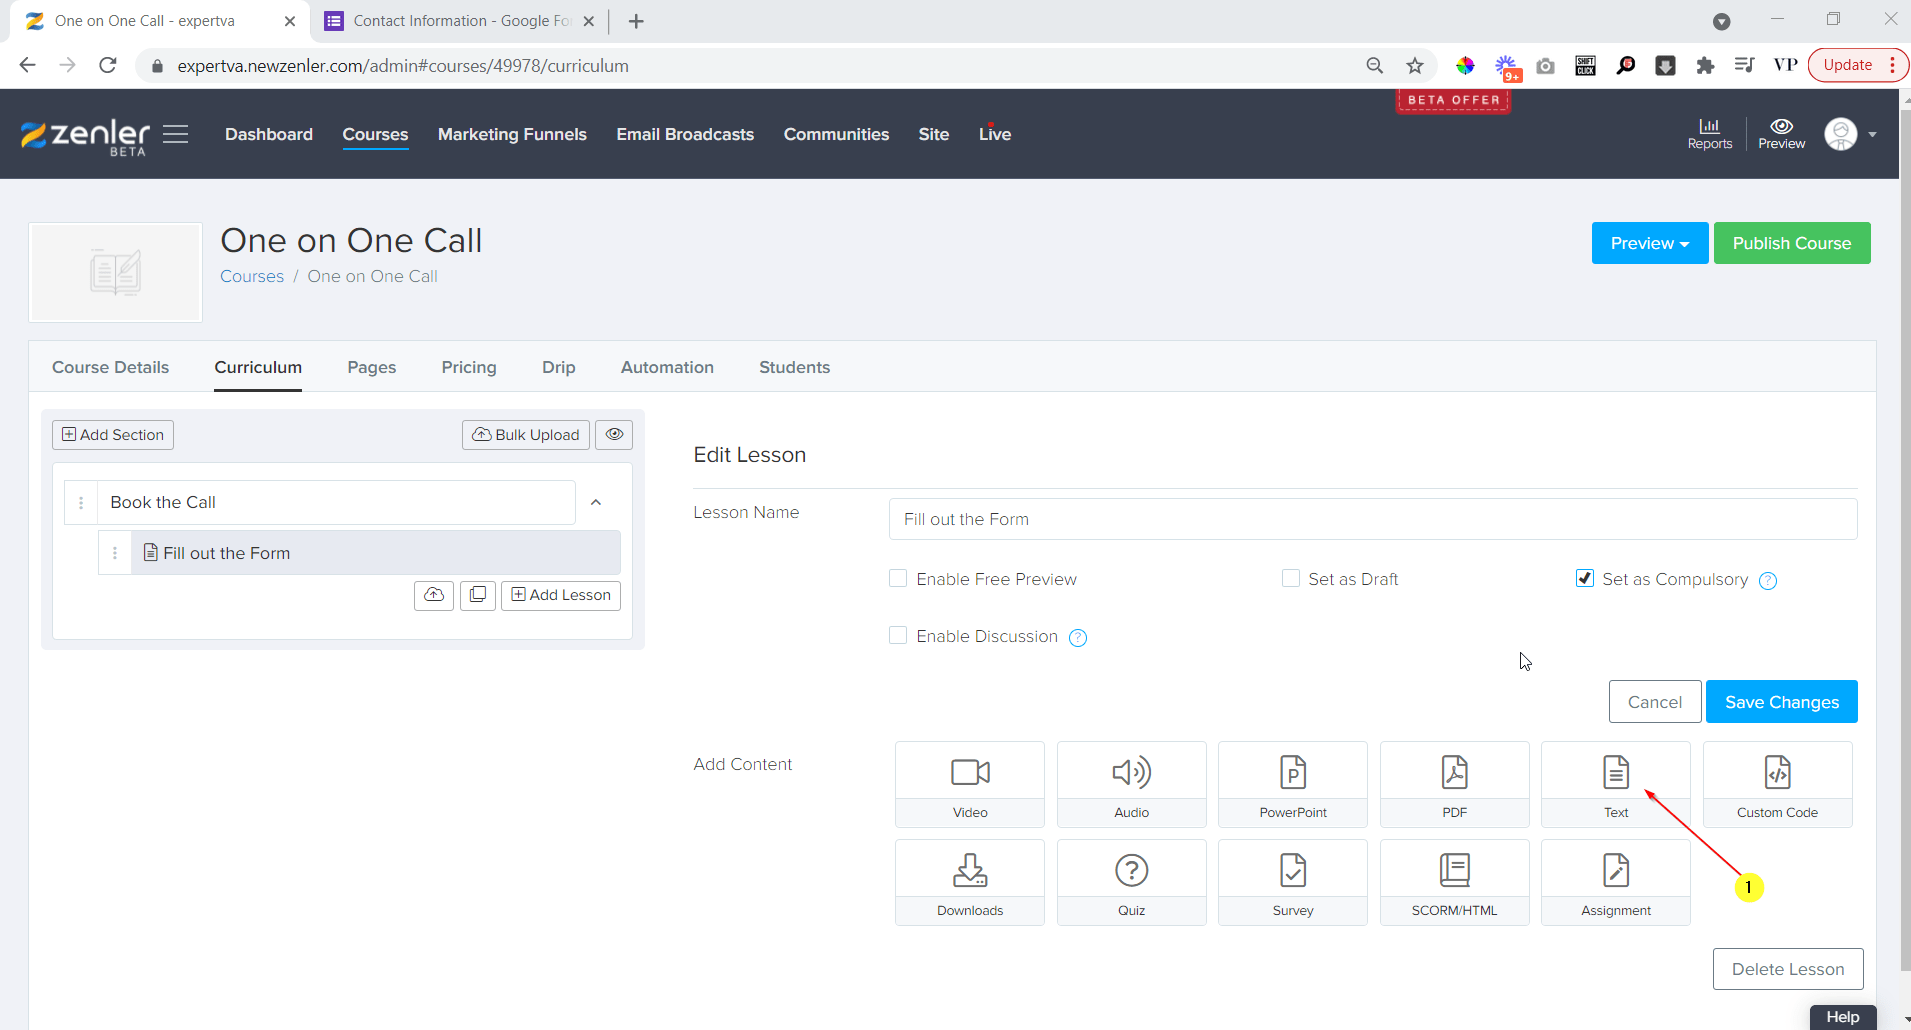Select the SCORM/HTML content type
Image resolution: width=1911 pixels, height=1030 pixels.
click(x=1454, y=882)
